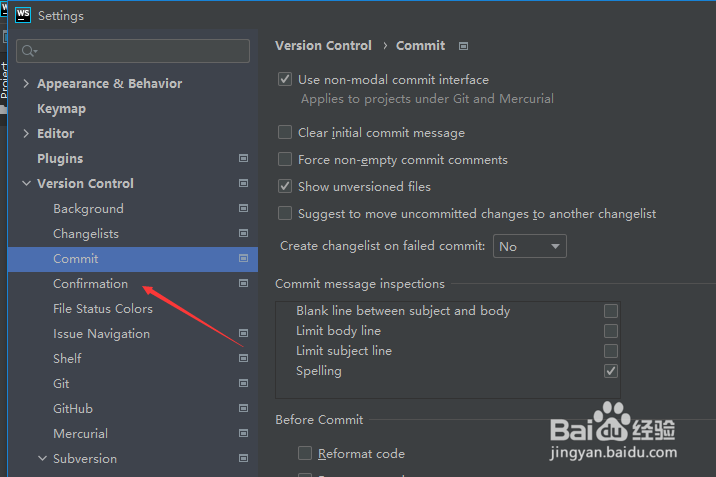This screenshot has width=716, height=477.
Task: Open the Confirmation settings page
Action: point(90,284)
